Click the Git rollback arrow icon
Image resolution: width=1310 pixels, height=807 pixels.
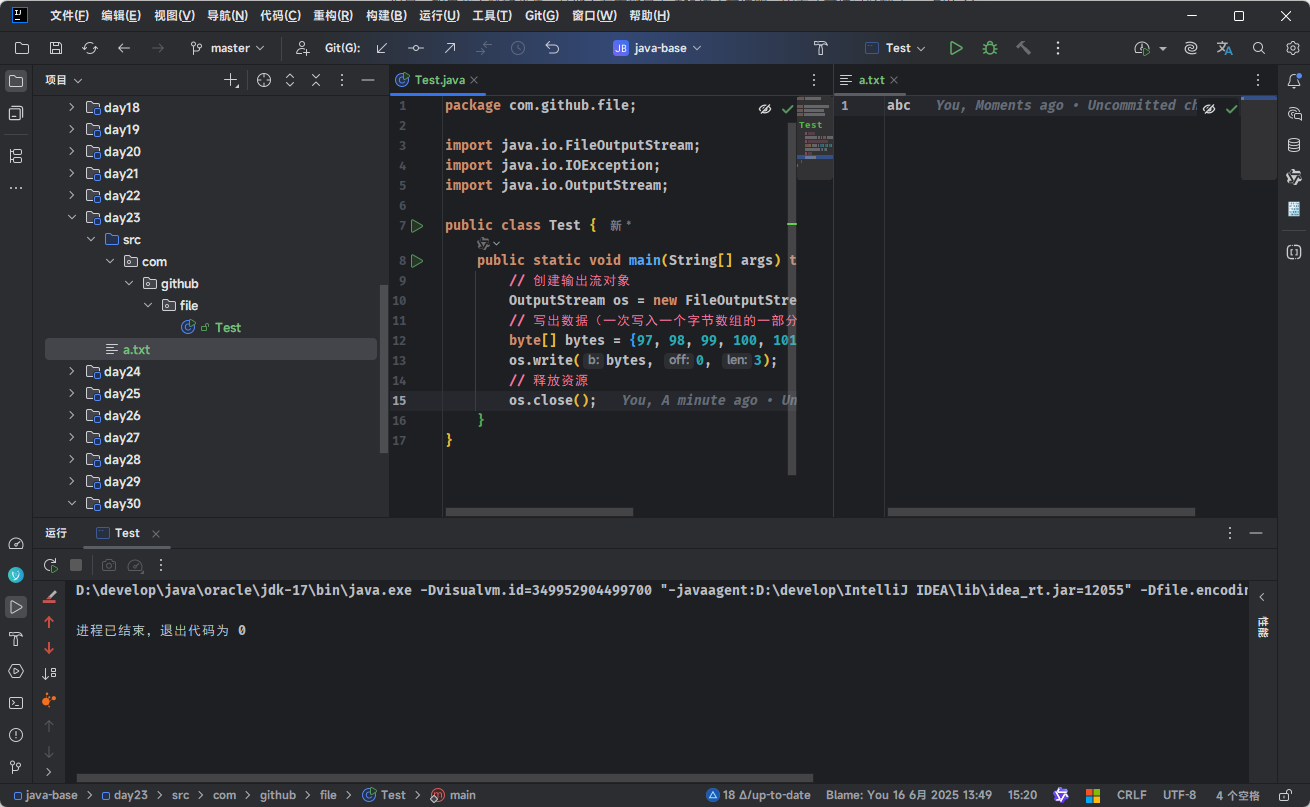click(x=552, y=48)
